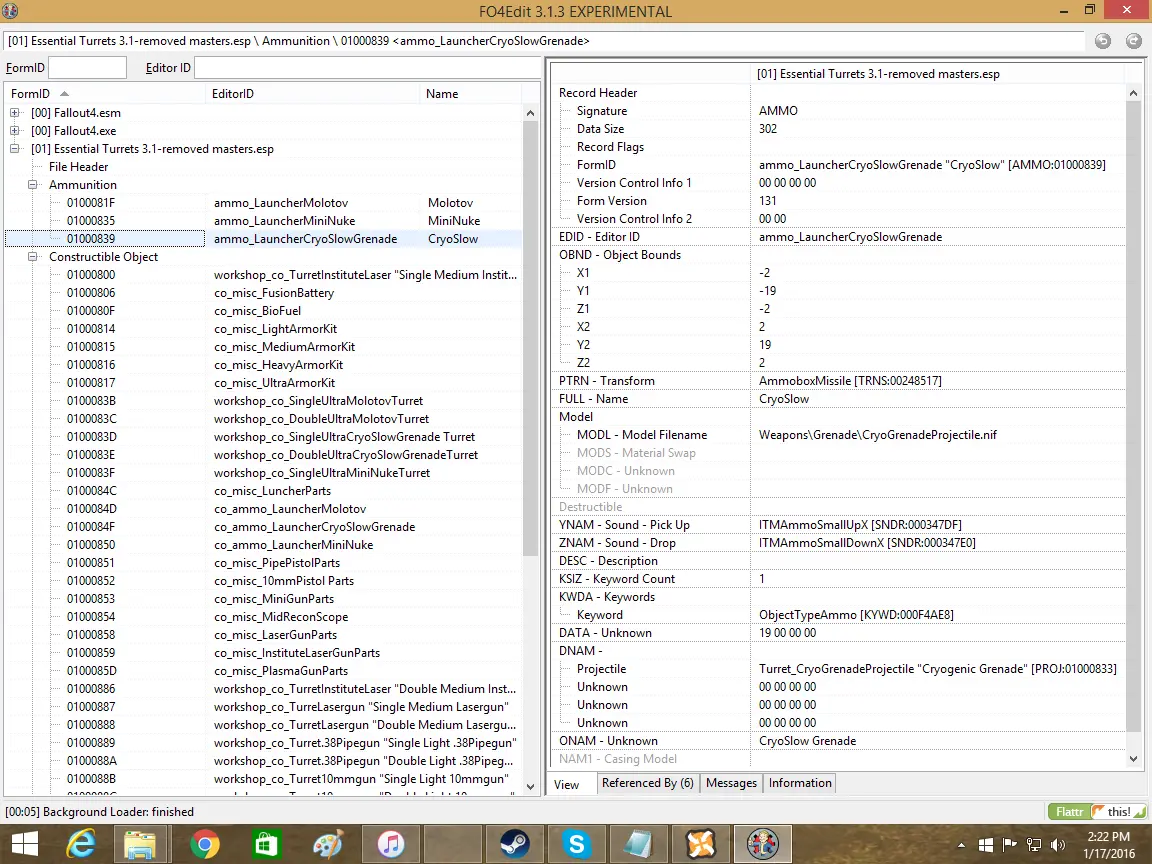Focus the Editor ID search field
The width and height of the screenshot is (1152, 864).
(367, 68)
